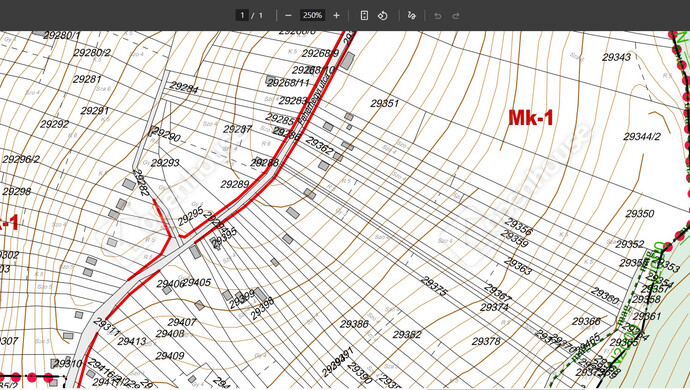
Task: Click the undo arrow in toolbar
Action: pos(437,16)
